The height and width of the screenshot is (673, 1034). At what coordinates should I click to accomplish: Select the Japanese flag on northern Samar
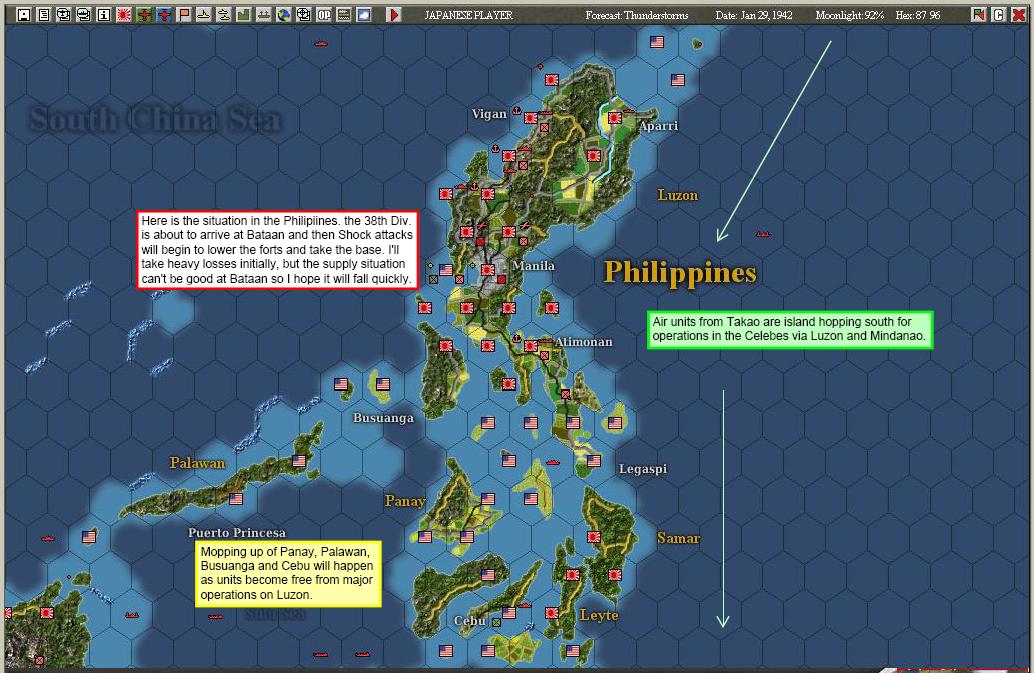(593, 537)
